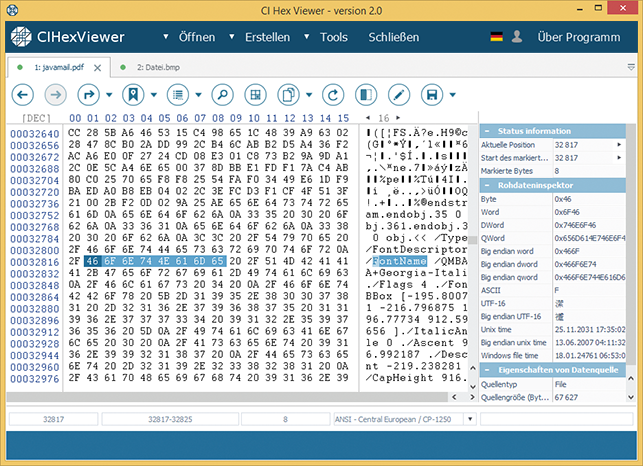Open the bookmark toolbar icon
Screen dimensions: 643x466
133,95
